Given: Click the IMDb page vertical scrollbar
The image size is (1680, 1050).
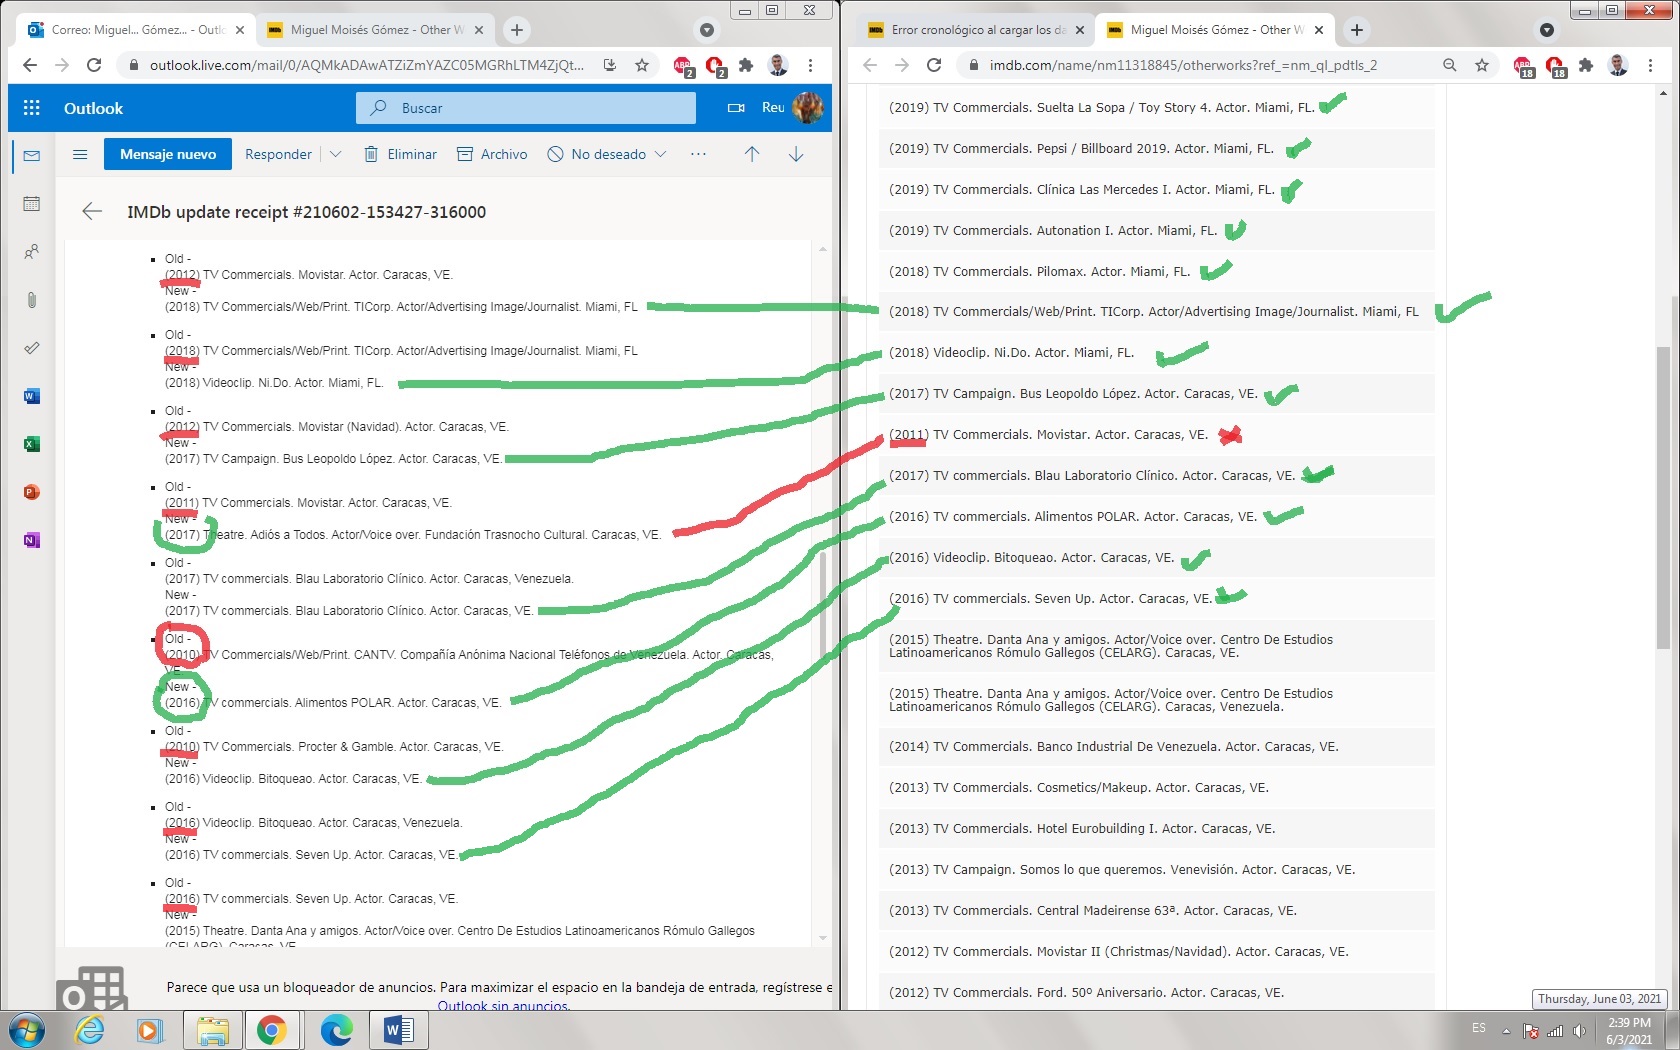Looking at the screenshot, I should point(1662,500).
